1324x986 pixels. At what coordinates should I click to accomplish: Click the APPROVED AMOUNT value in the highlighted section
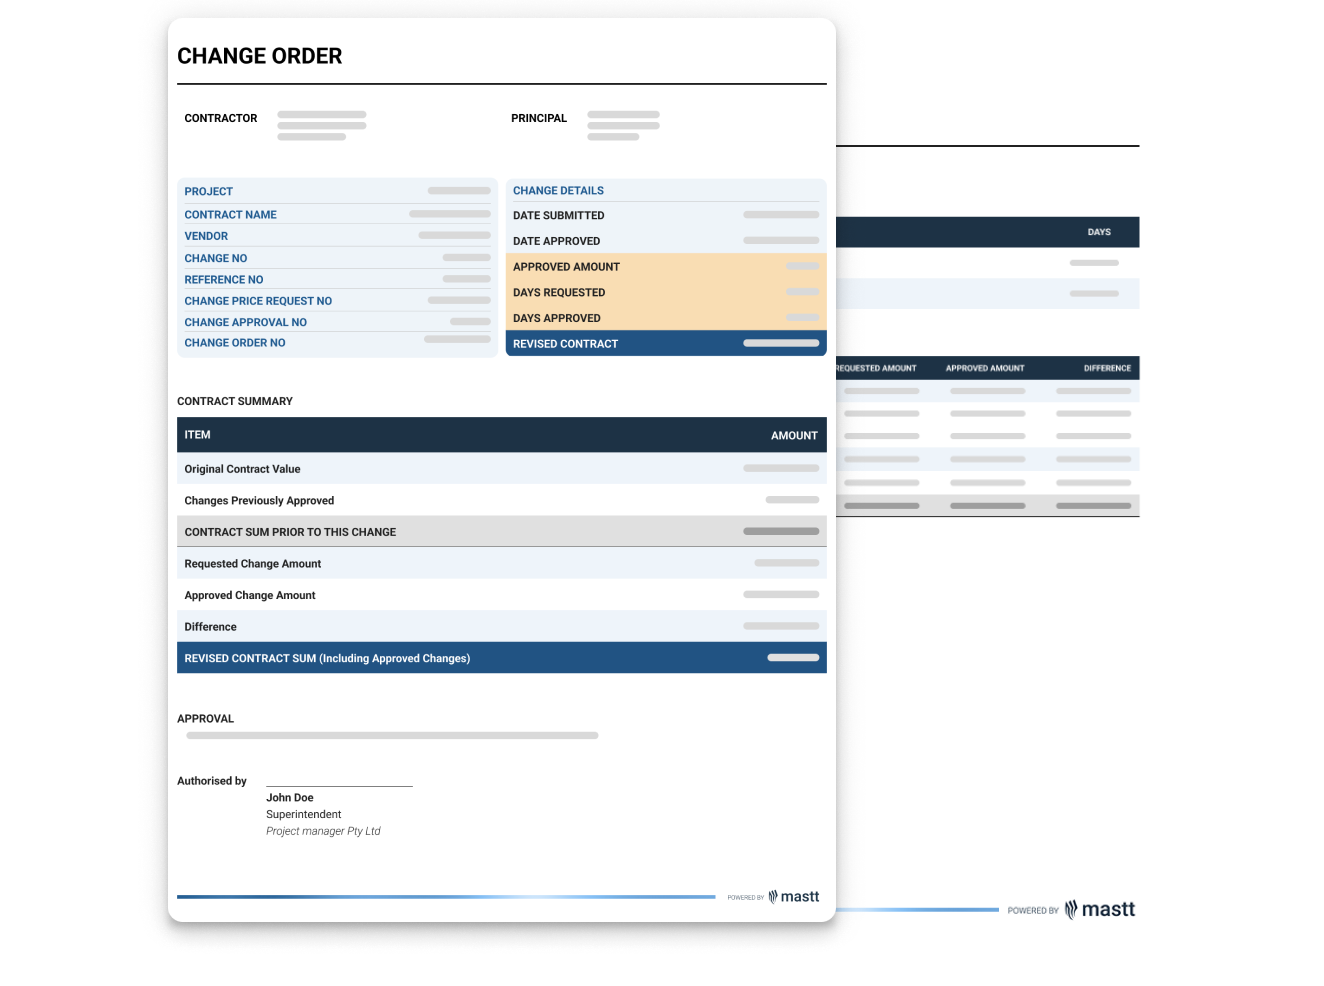point(802,266)
